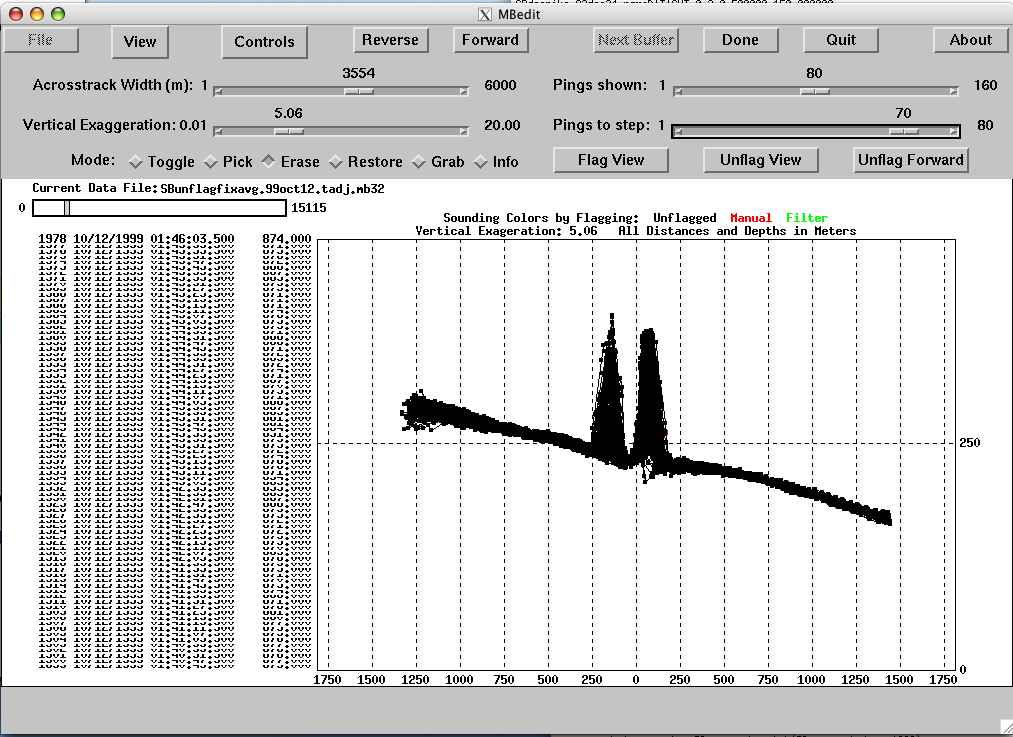Click the Vertical Exaggeration slider handle

289,131
